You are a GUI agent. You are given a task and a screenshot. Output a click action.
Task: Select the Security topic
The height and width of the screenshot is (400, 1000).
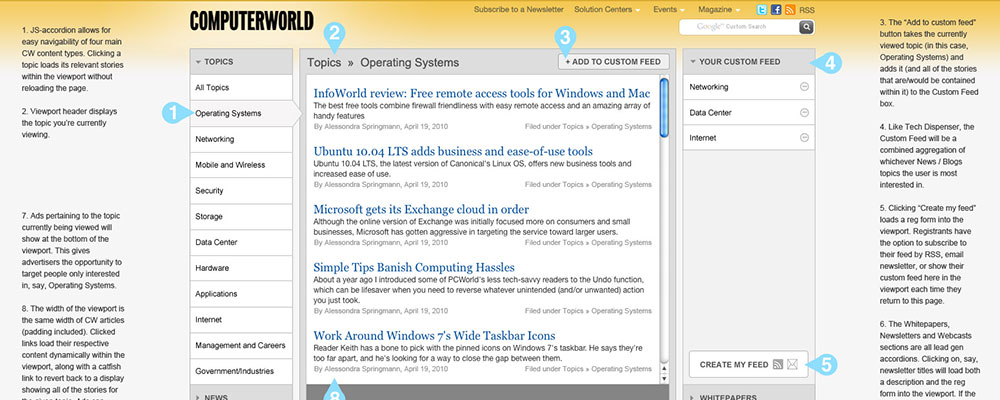click(241, 191)
